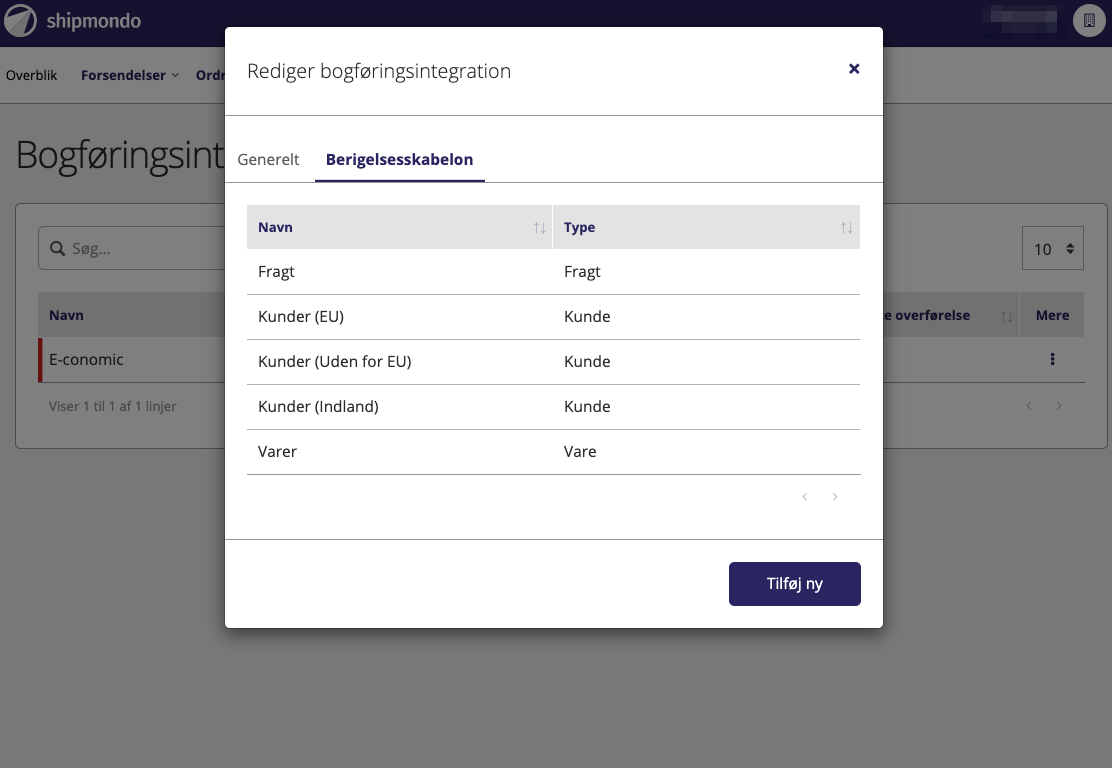Open the three-dot Mere menu for E-conomic
Screen dimensions: 1112x768
1052,360
